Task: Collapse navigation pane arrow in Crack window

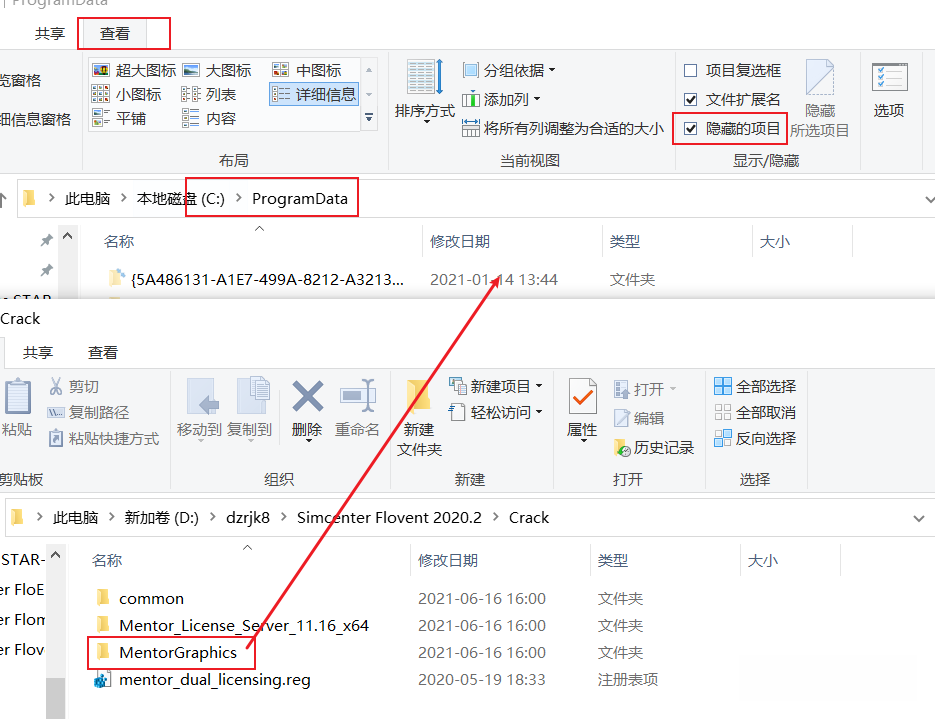Action: [x=55, y=555]
